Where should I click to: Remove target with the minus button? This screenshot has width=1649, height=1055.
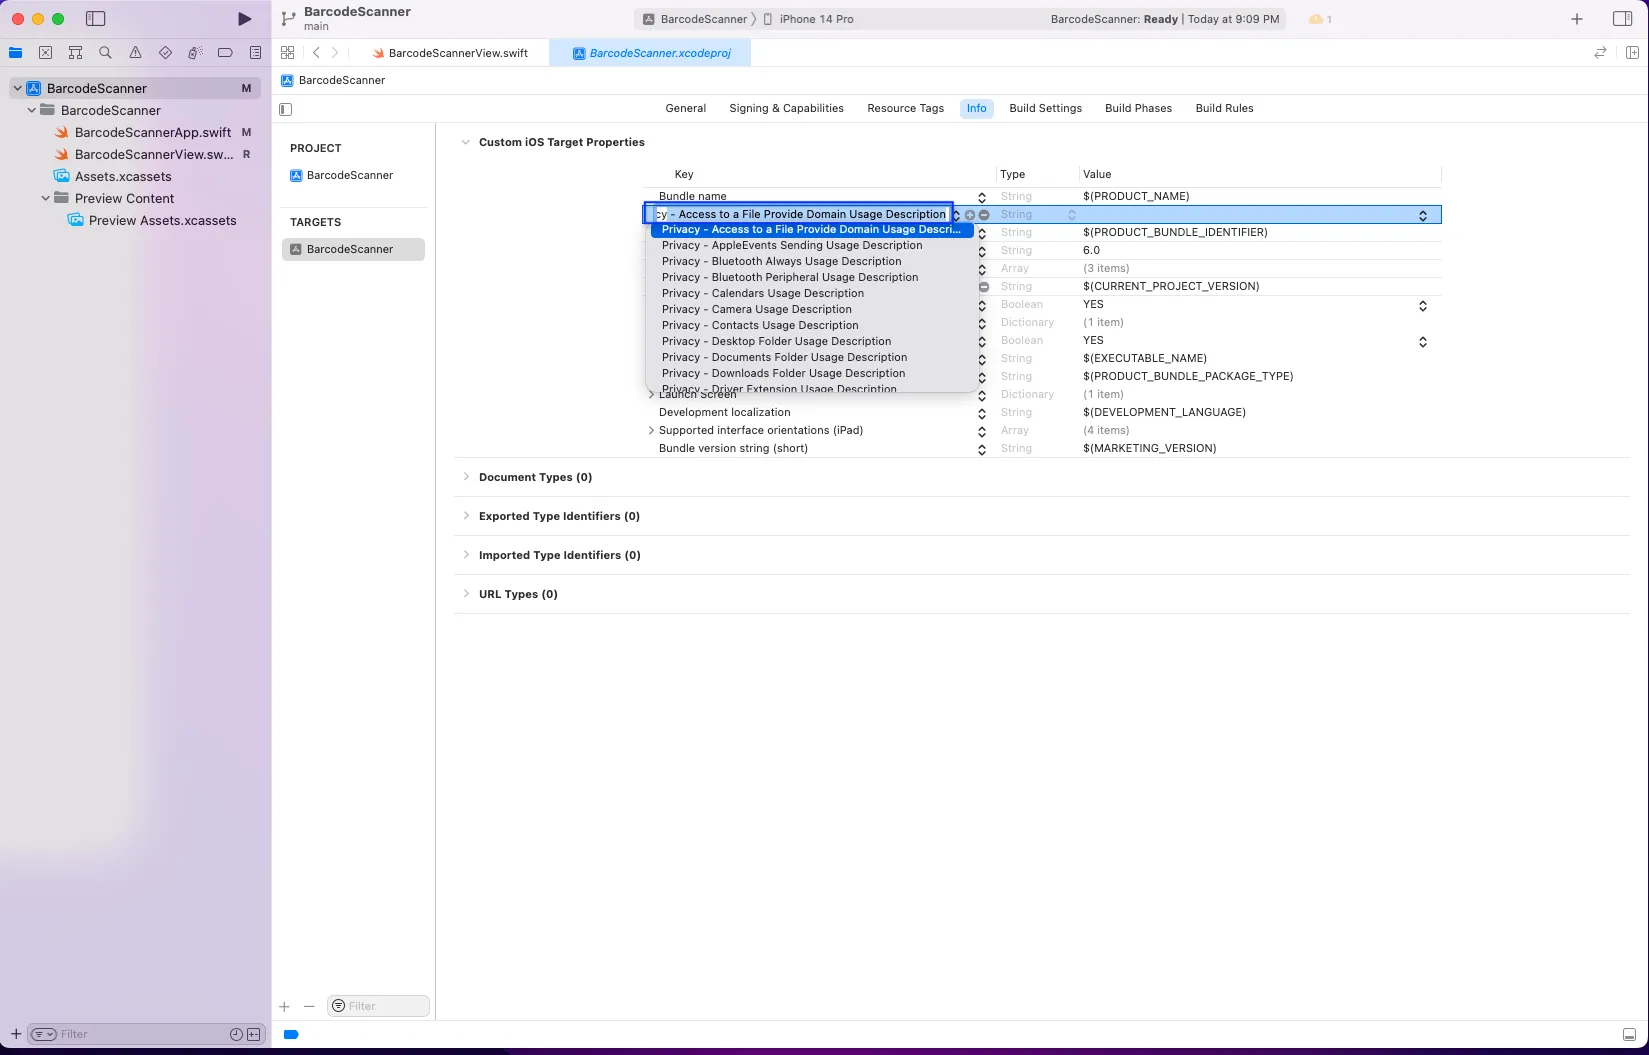309,1007
